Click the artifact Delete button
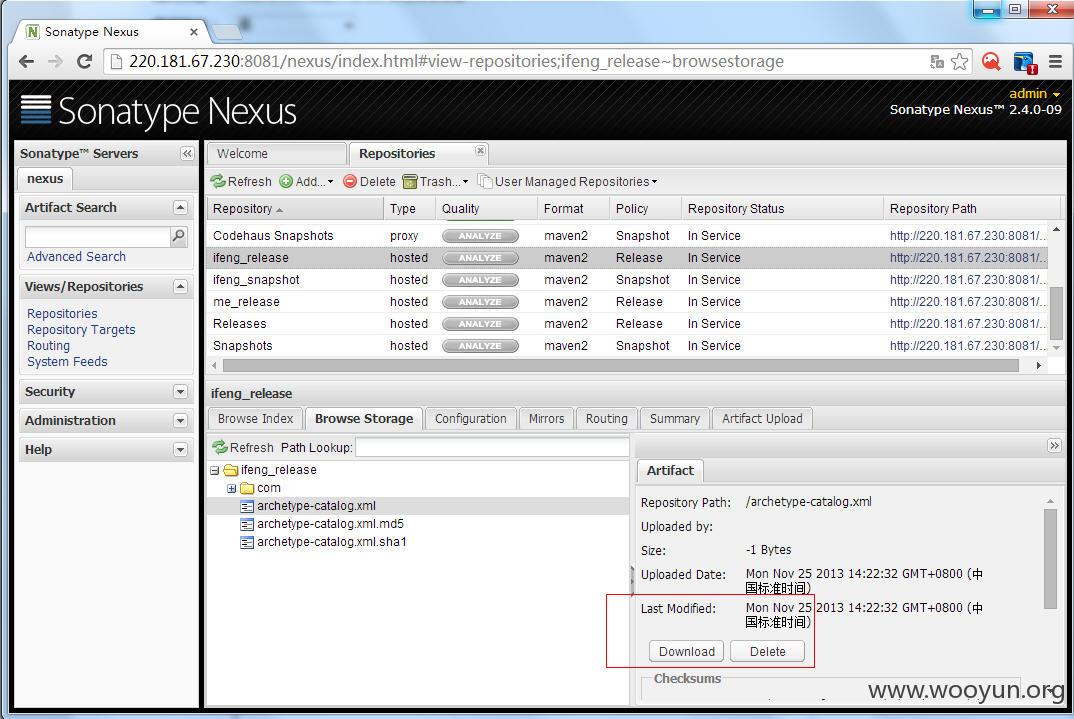This screenshot has width=1074, height=719. pos(767,651)
